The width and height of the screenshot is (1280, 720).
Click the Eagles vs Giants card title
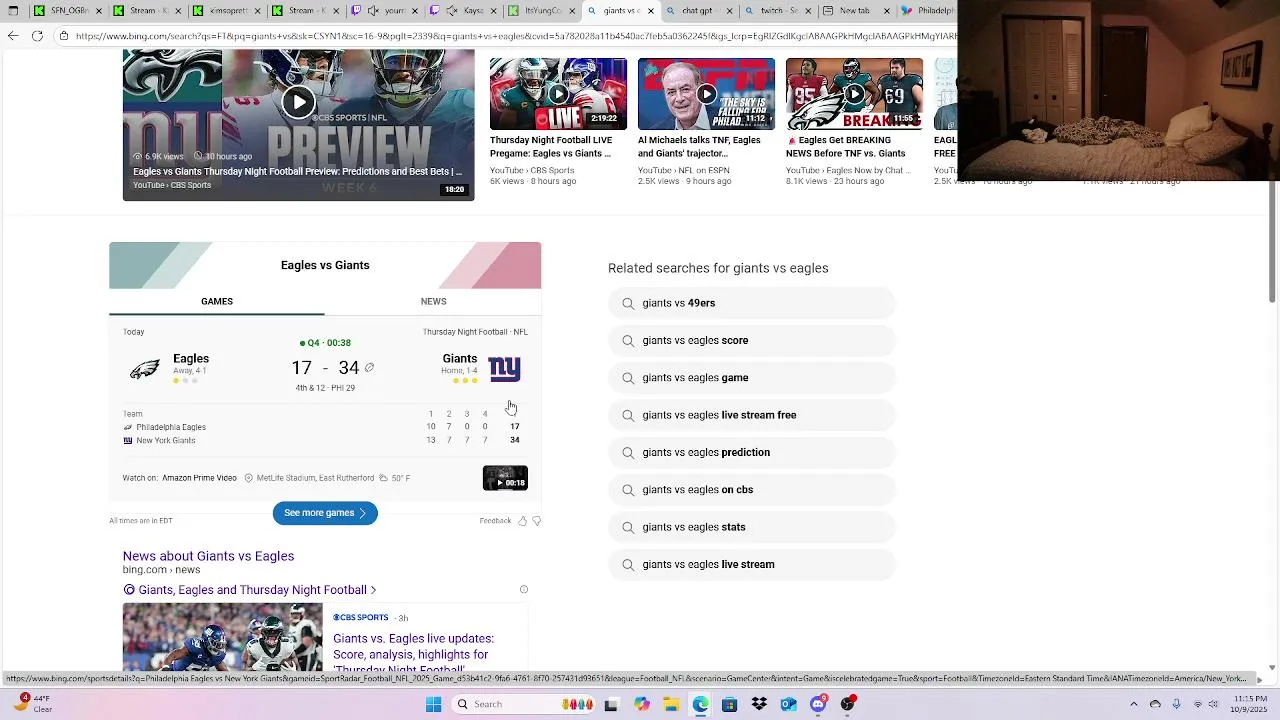coord(325,265)
